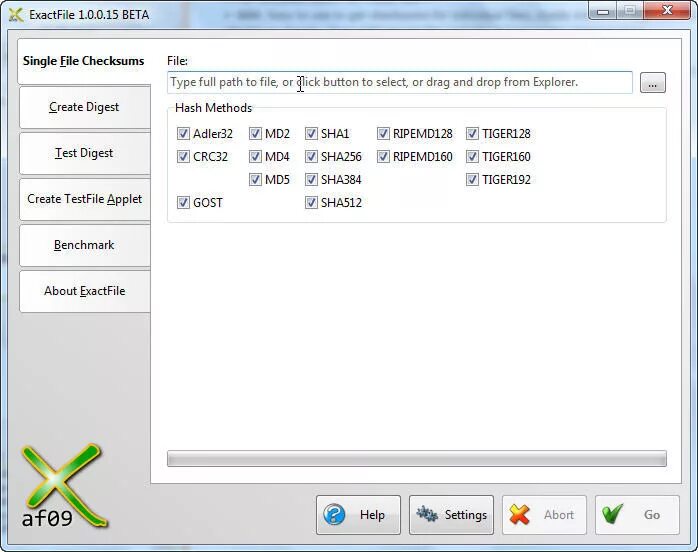Disable the SHA512 hash method

pos(311,203)
